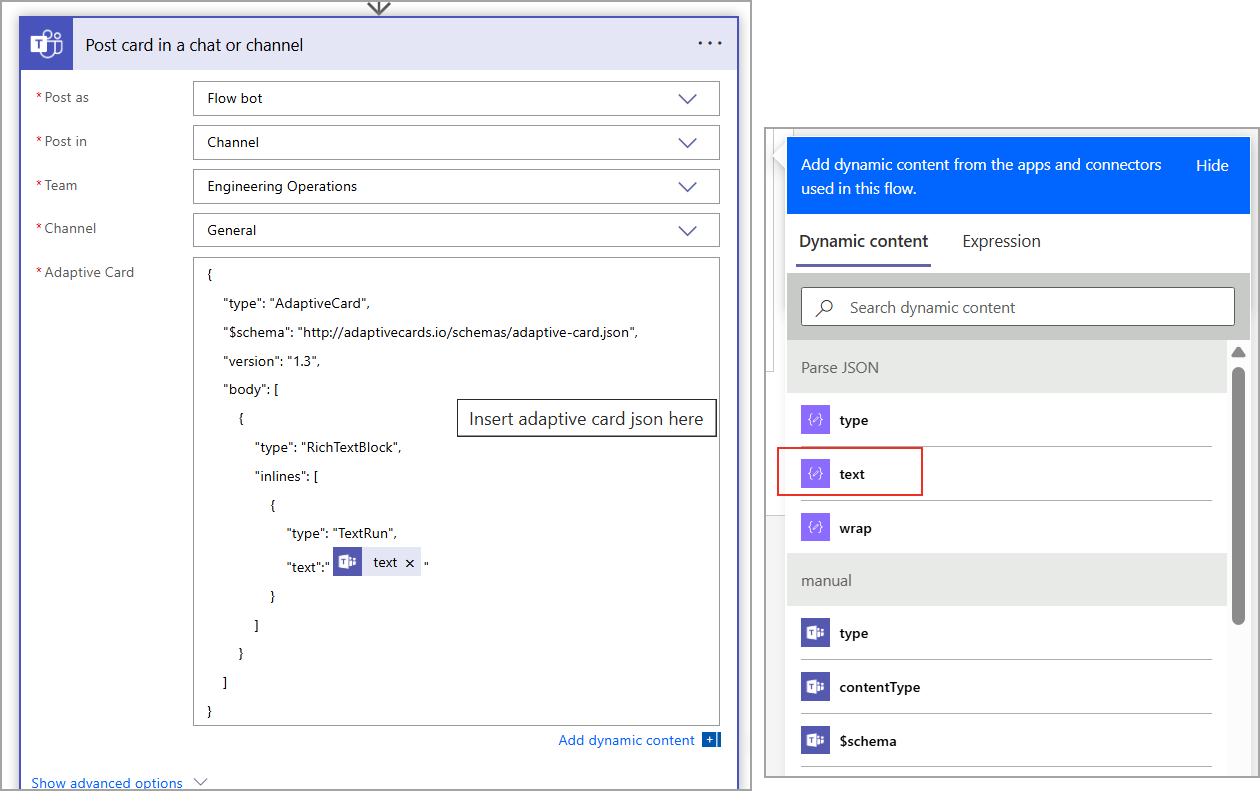The image size is (1260, 791).
Task: Select the Parse JSON text dynamic content
Action: pos(851,474)
